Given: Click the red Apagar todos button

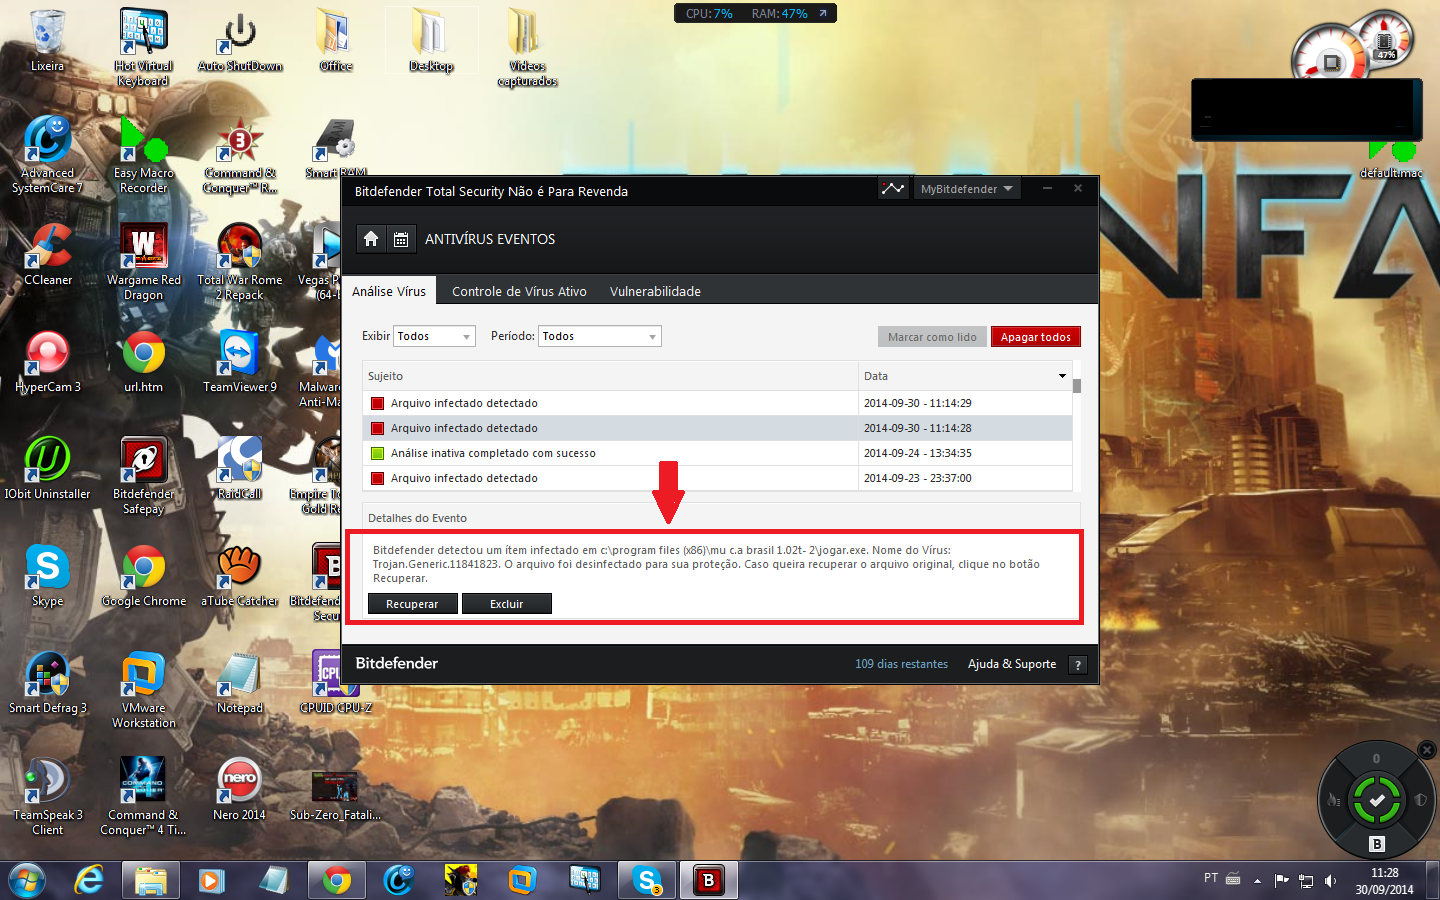Looking at the screenshot, I should tap(1035, 337).
